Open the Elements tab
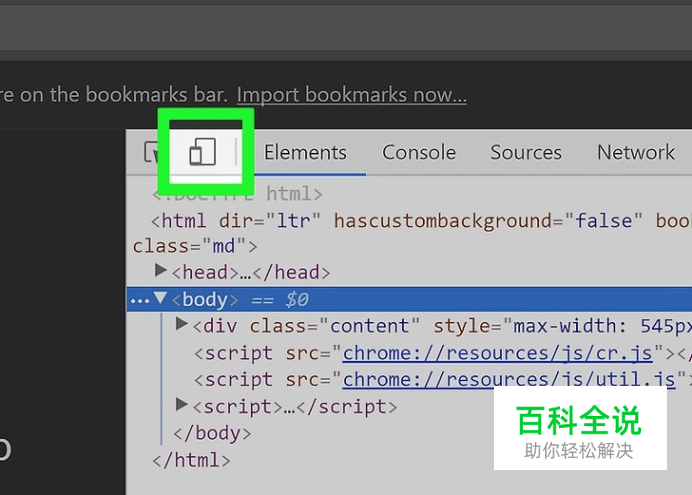Image resolution: width=692 pixels, height=495 pixels. [305, 153]
